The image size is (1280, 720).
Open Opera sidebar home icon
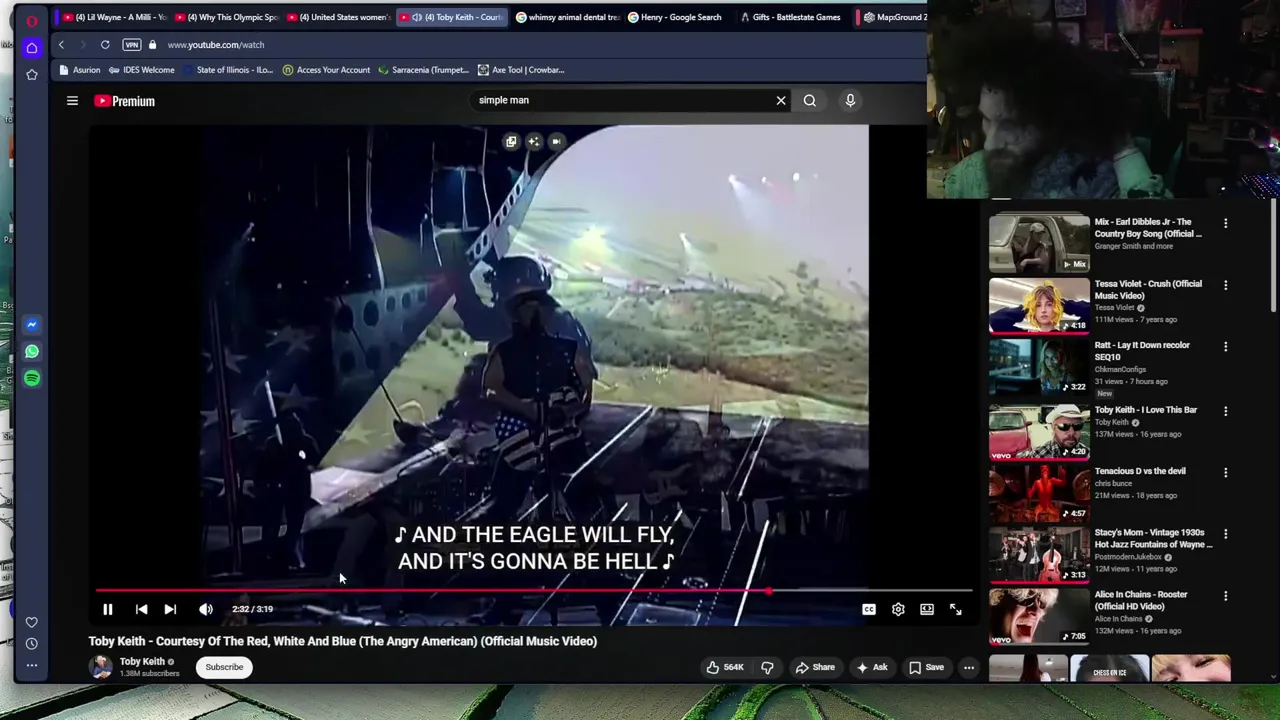(32, 47)
